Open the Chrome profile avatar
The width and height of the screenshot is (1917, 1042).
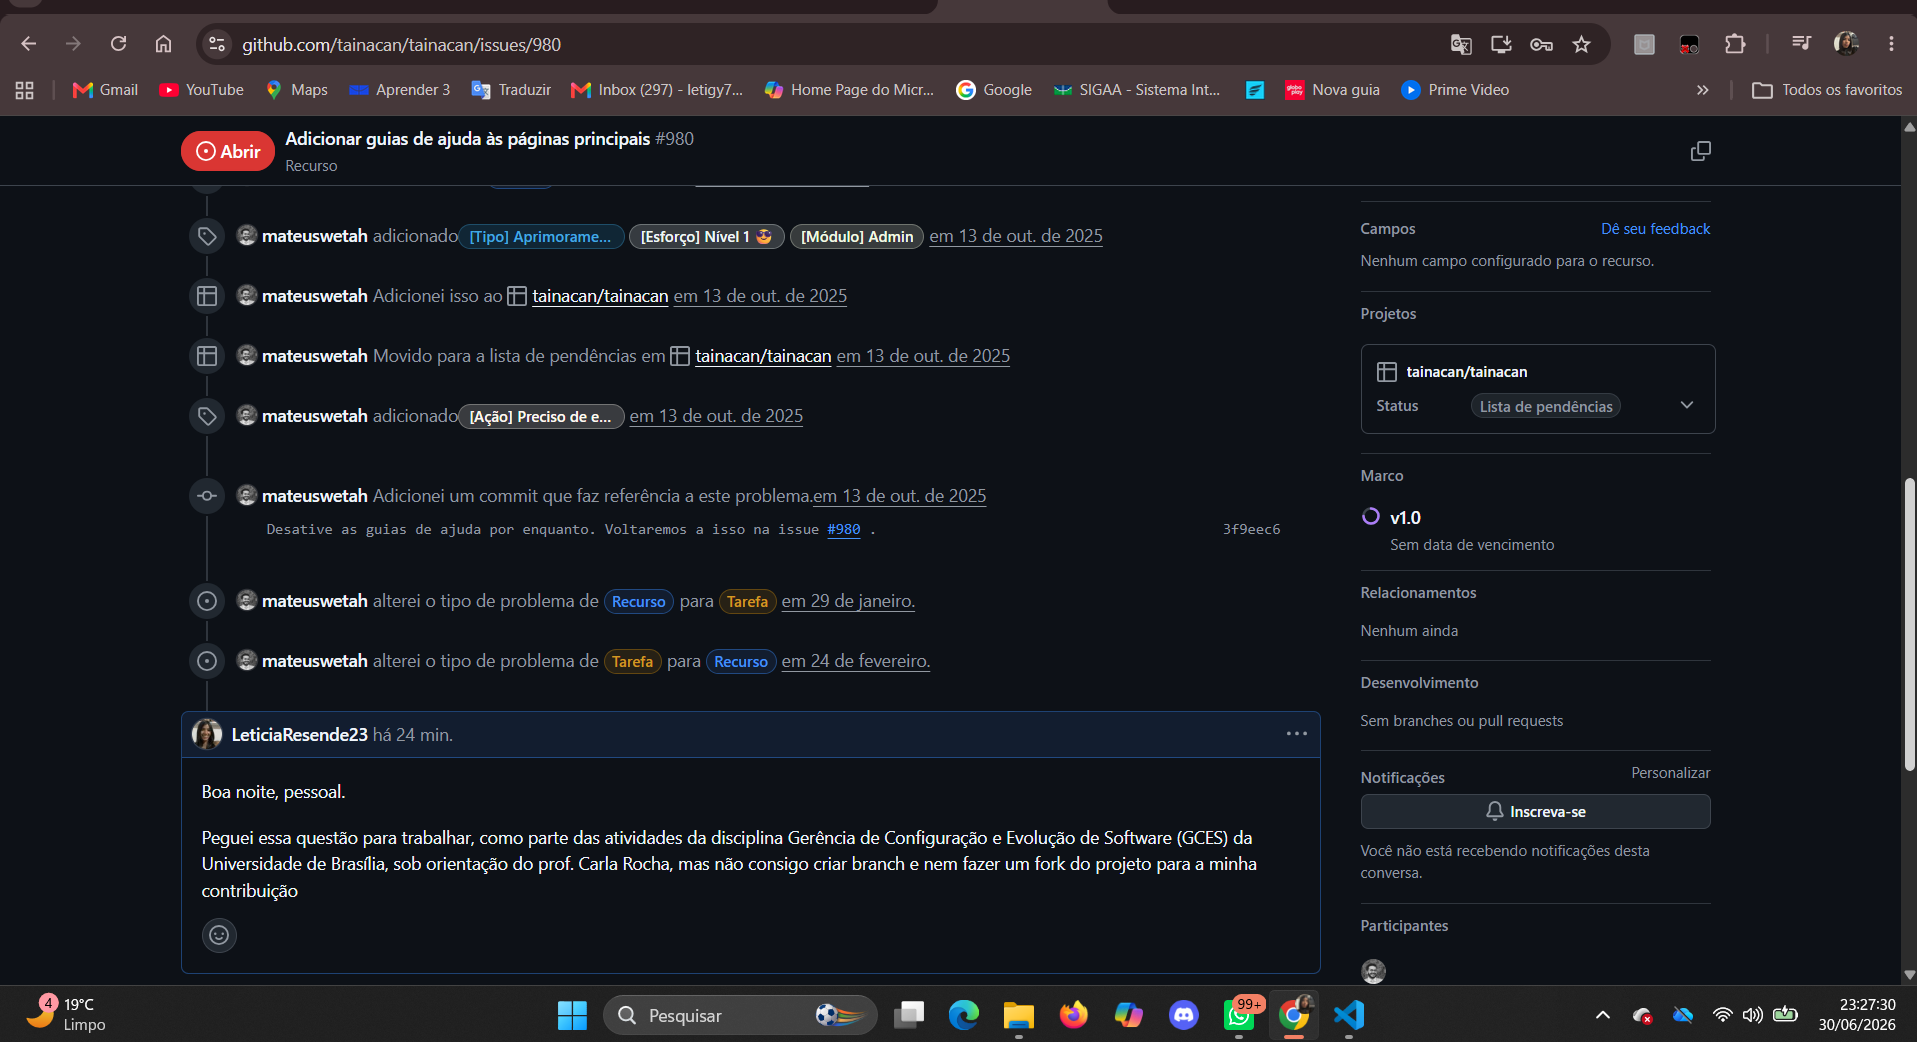[1846, 44]
